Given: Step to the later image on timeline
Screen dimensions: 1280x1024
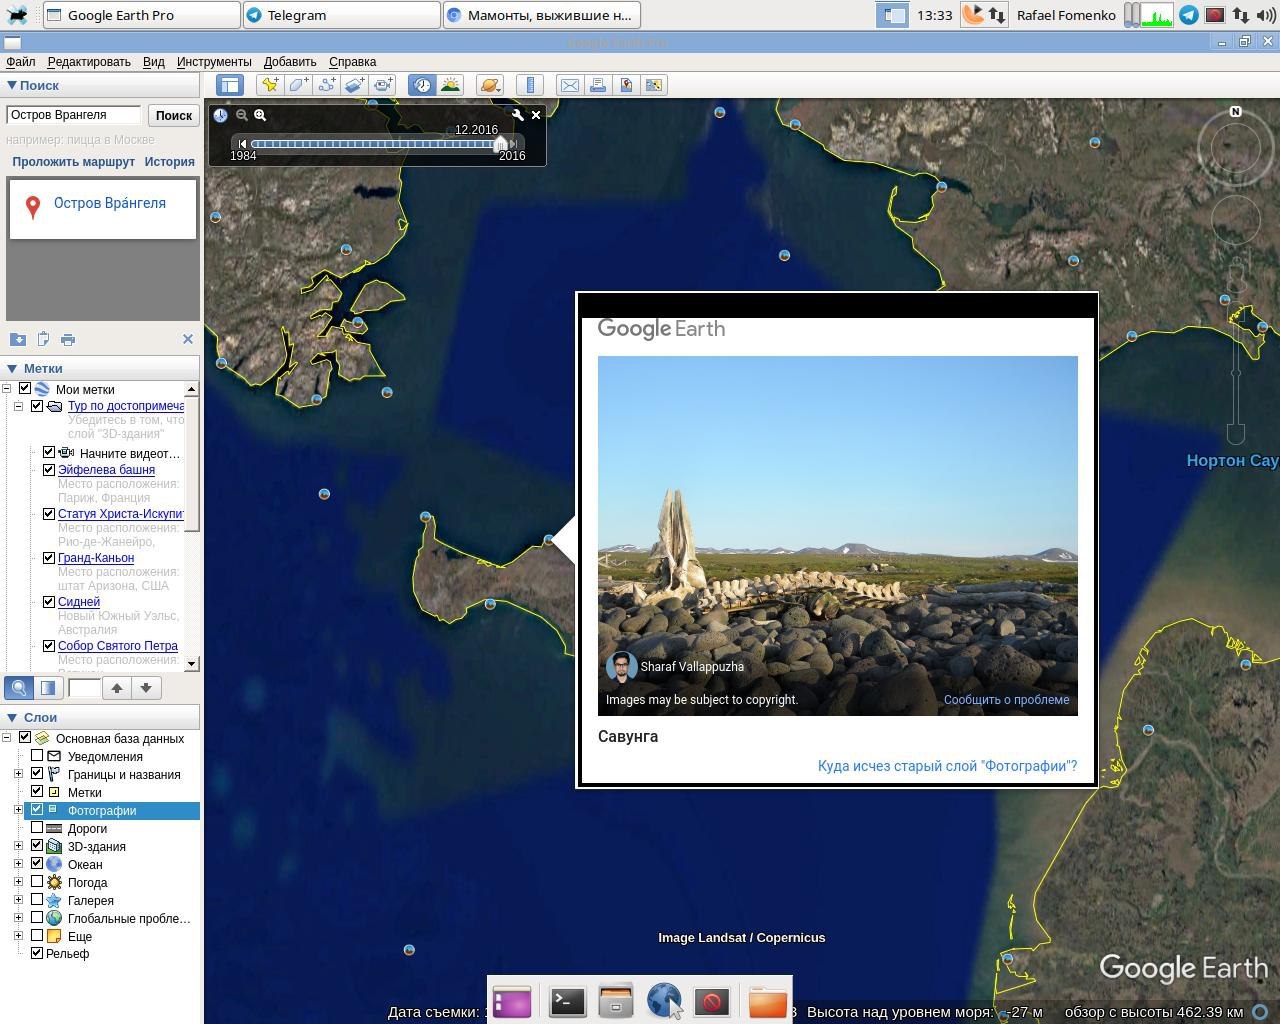Looking at the screenshot, I should [x=513, y=144].
